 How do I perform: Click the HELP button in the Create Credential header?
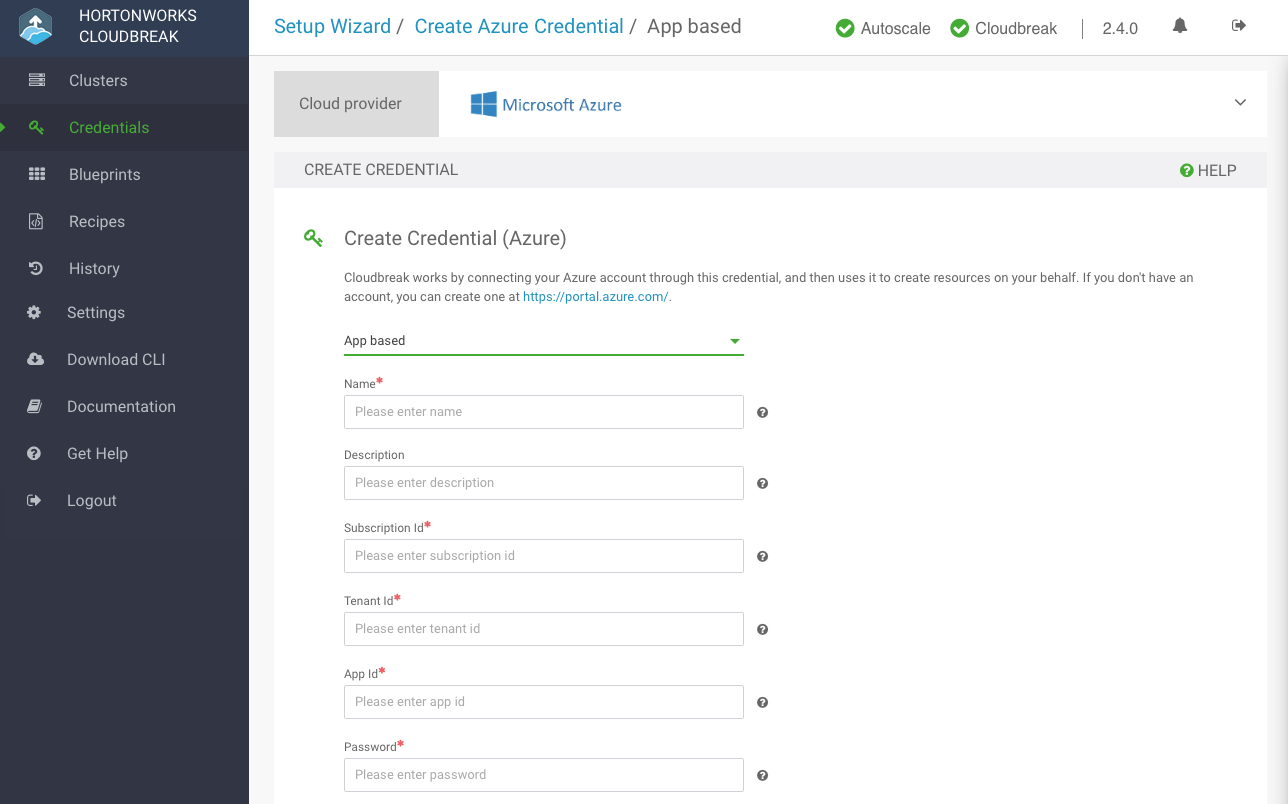coord(1208,170)
